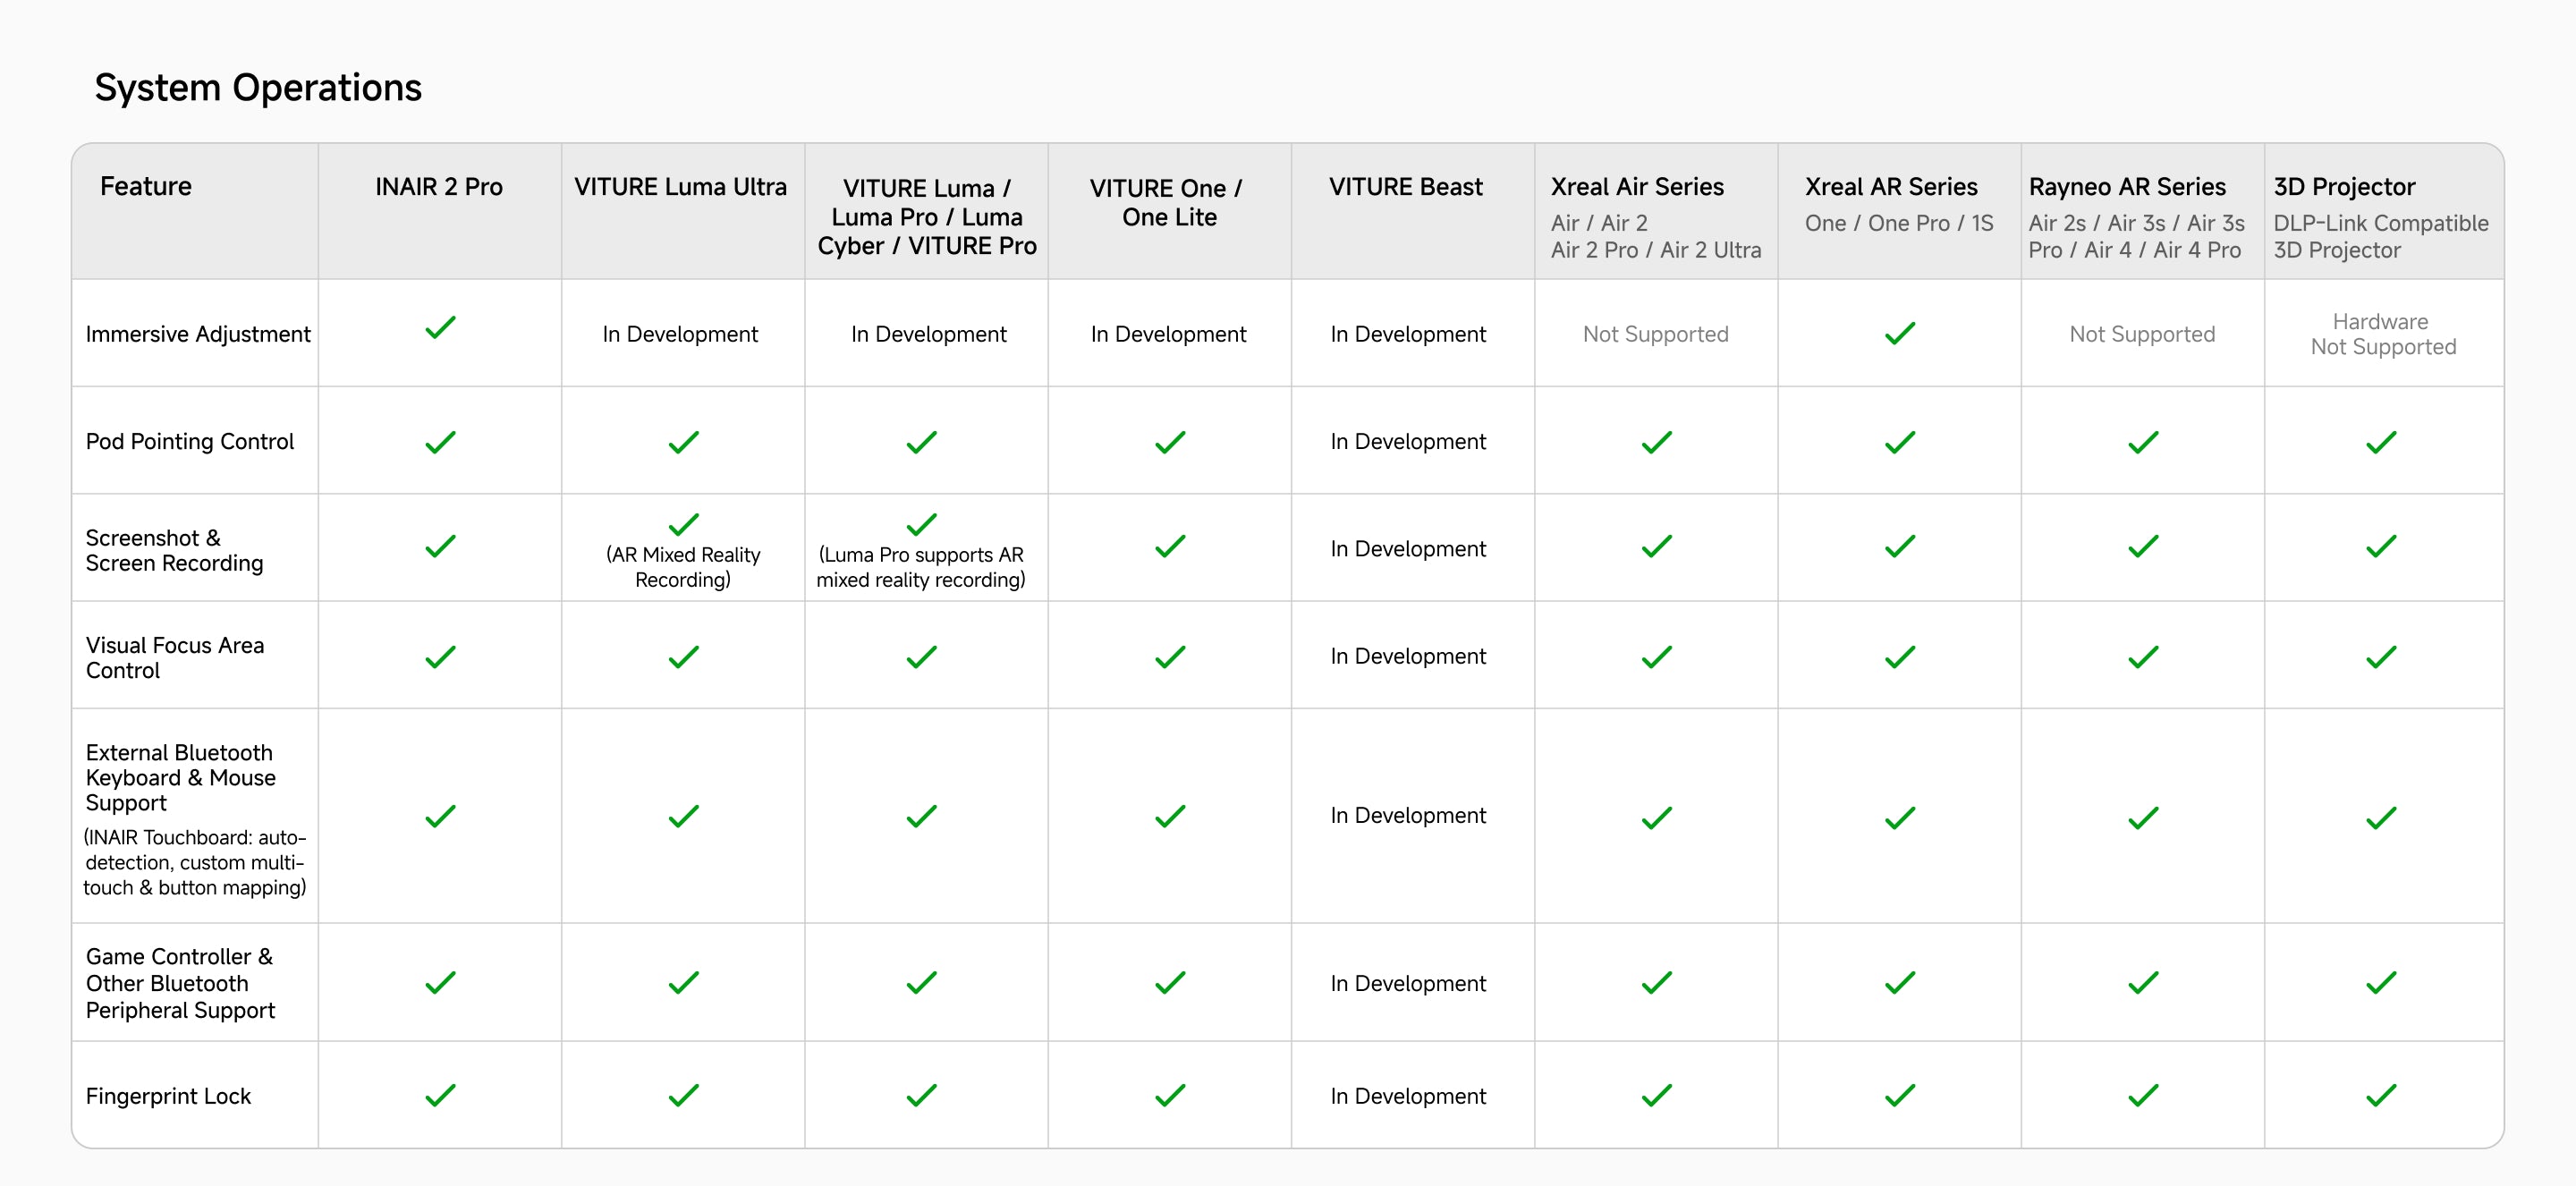Select the INAIR 2 Pro column header
The width and height of the screenshot is (2576, 1186).
click(439, 187)
